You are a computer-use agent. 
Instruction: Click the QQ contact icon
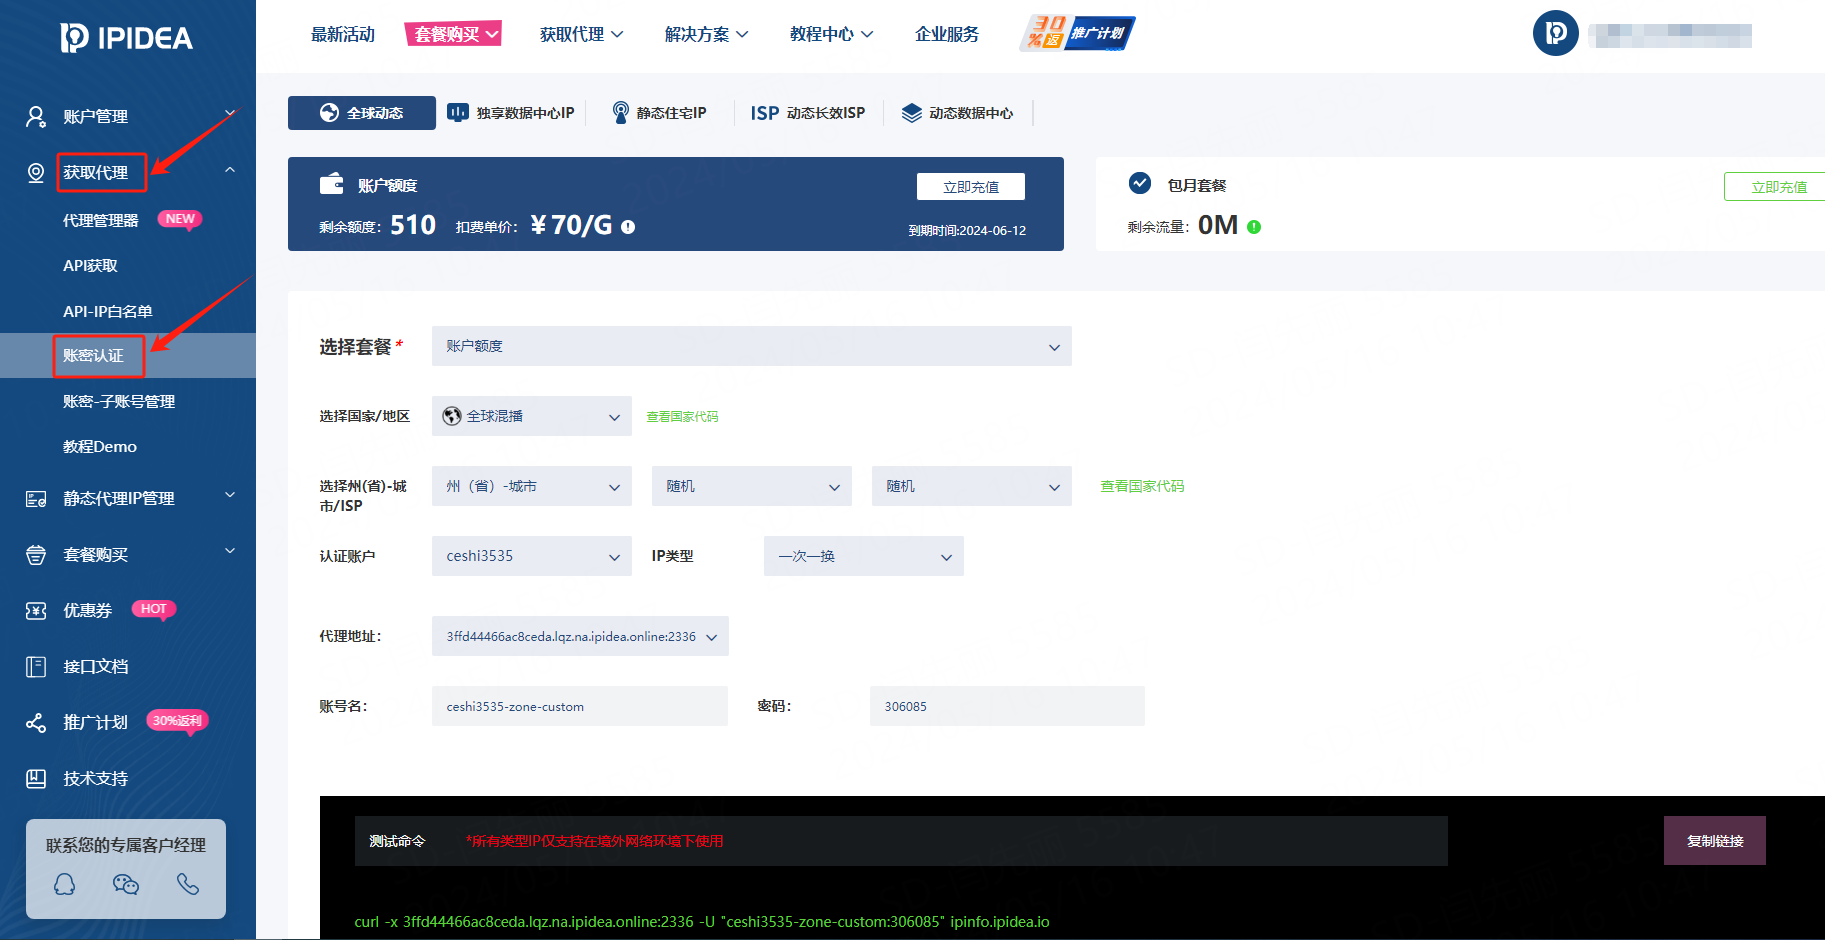[64, 884]
